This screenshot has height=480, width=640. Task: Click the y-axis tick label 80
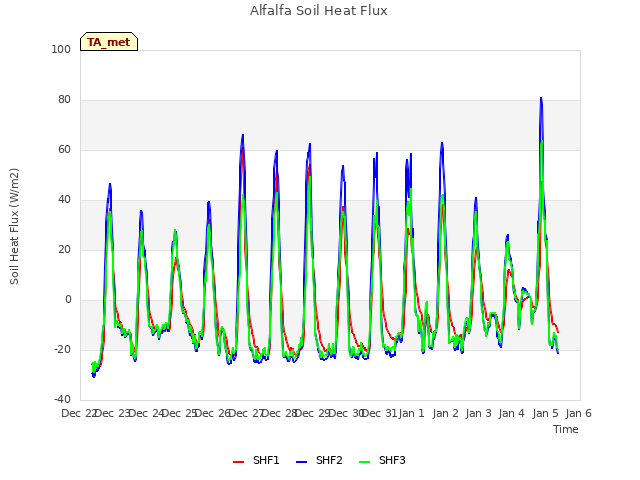coord(64,100)
